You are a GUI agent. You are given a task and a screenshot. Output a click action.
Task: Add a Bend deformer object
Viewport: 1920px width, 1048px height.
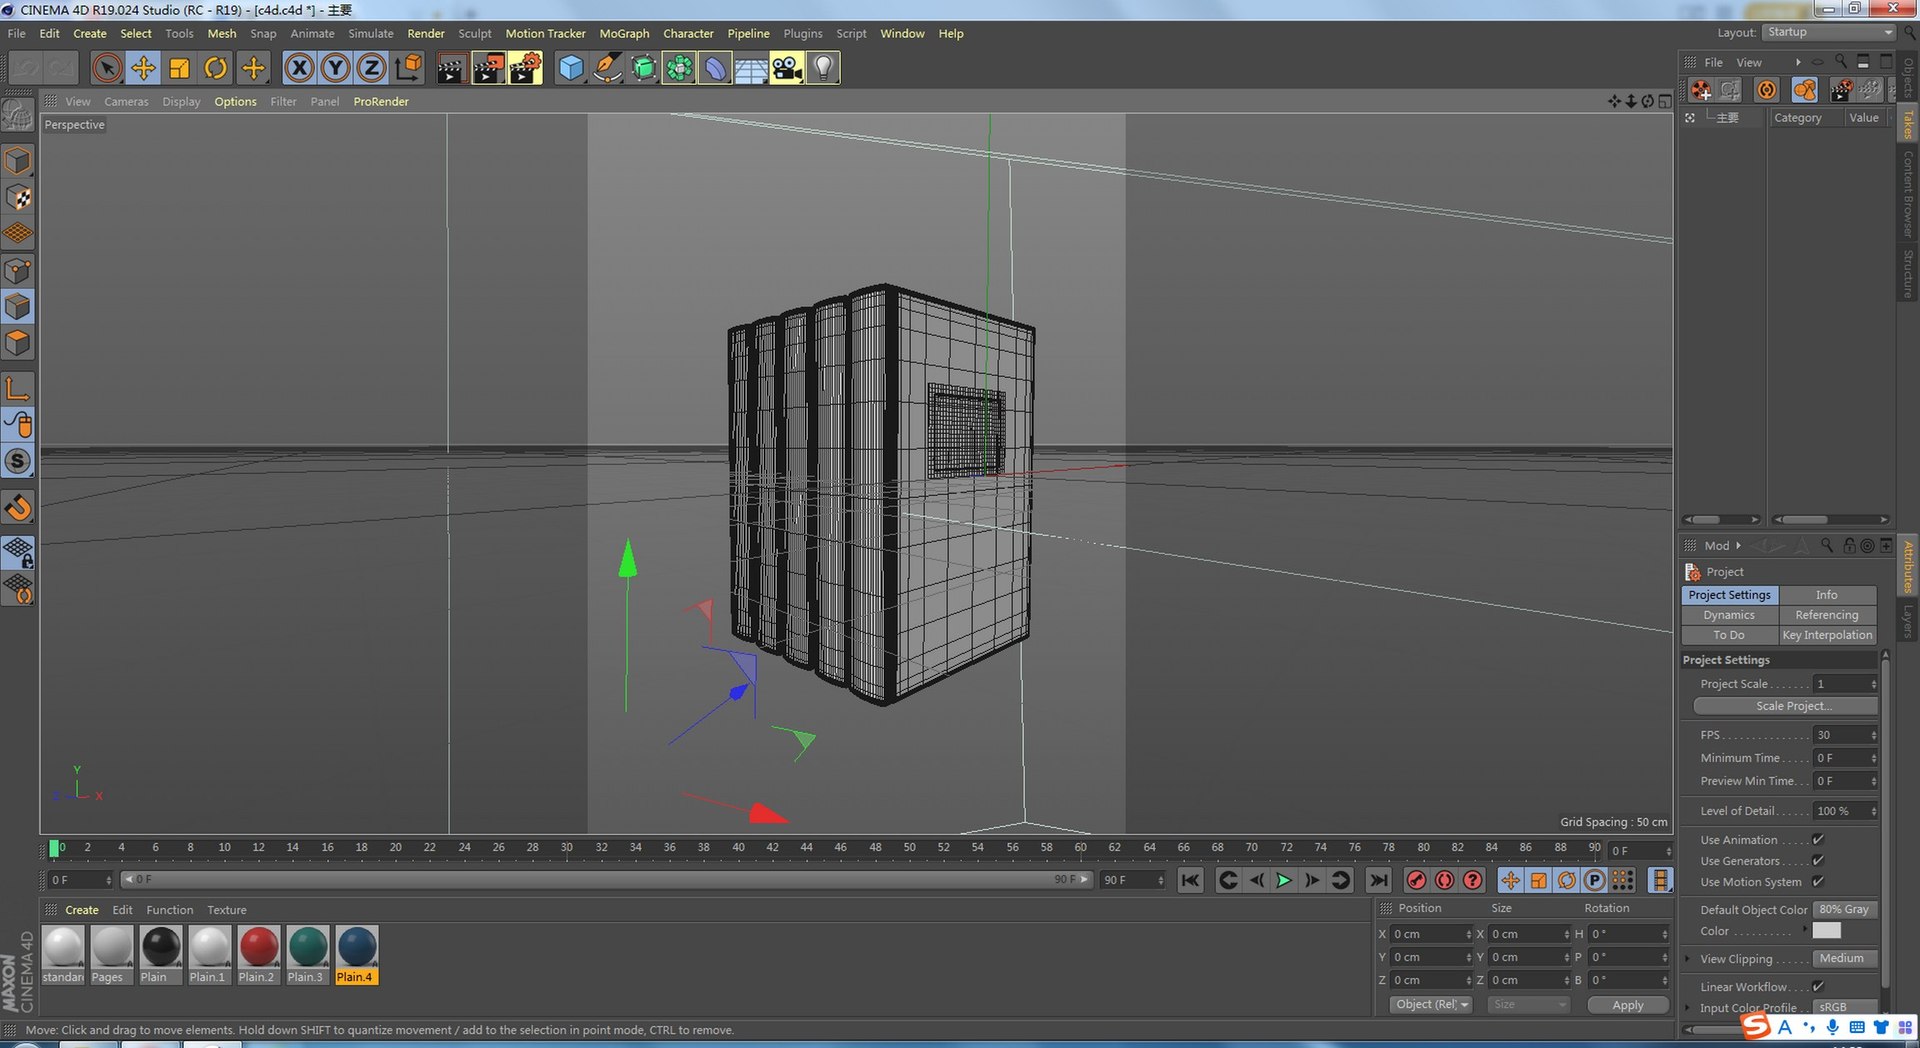715,68
